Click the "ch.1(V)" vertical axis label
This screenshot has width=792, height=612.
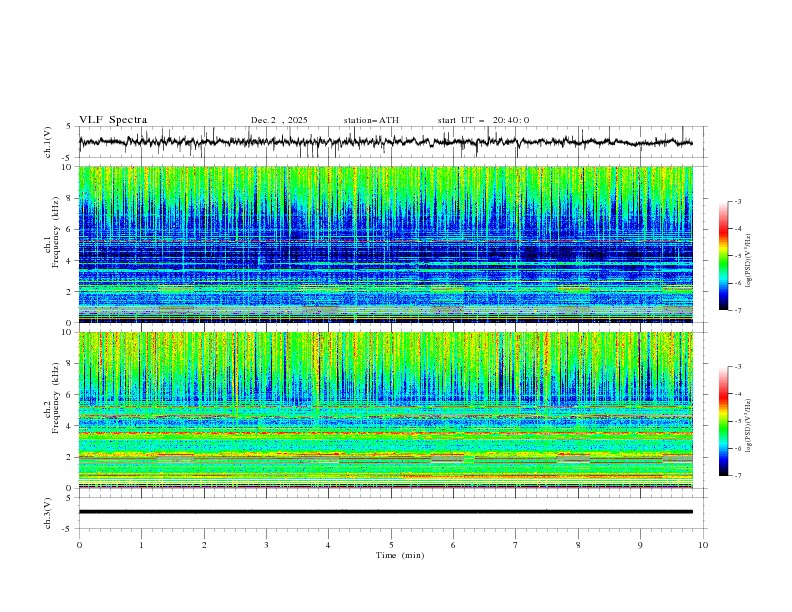click(x=48, y=142)
